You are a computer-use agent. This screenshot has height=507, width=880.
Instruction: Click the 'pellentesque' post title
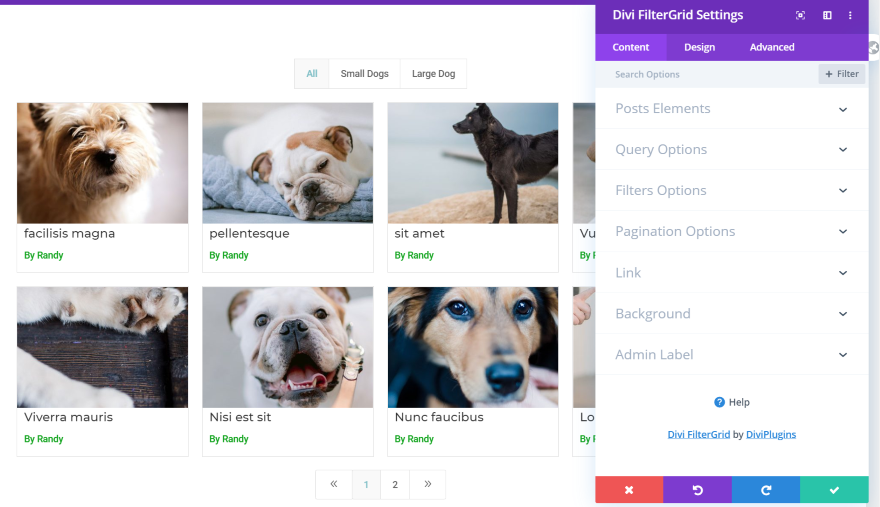pos(249,234)
